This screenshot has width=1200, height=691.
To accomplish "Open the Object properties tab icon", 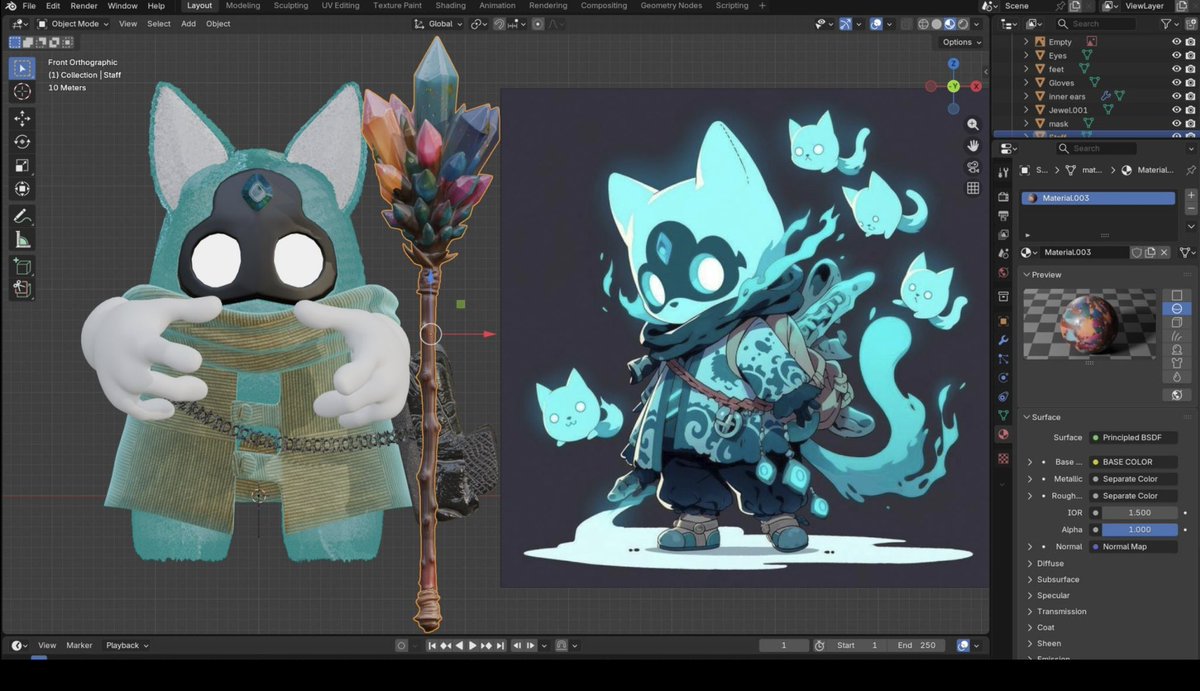I will click(1003, 321).
